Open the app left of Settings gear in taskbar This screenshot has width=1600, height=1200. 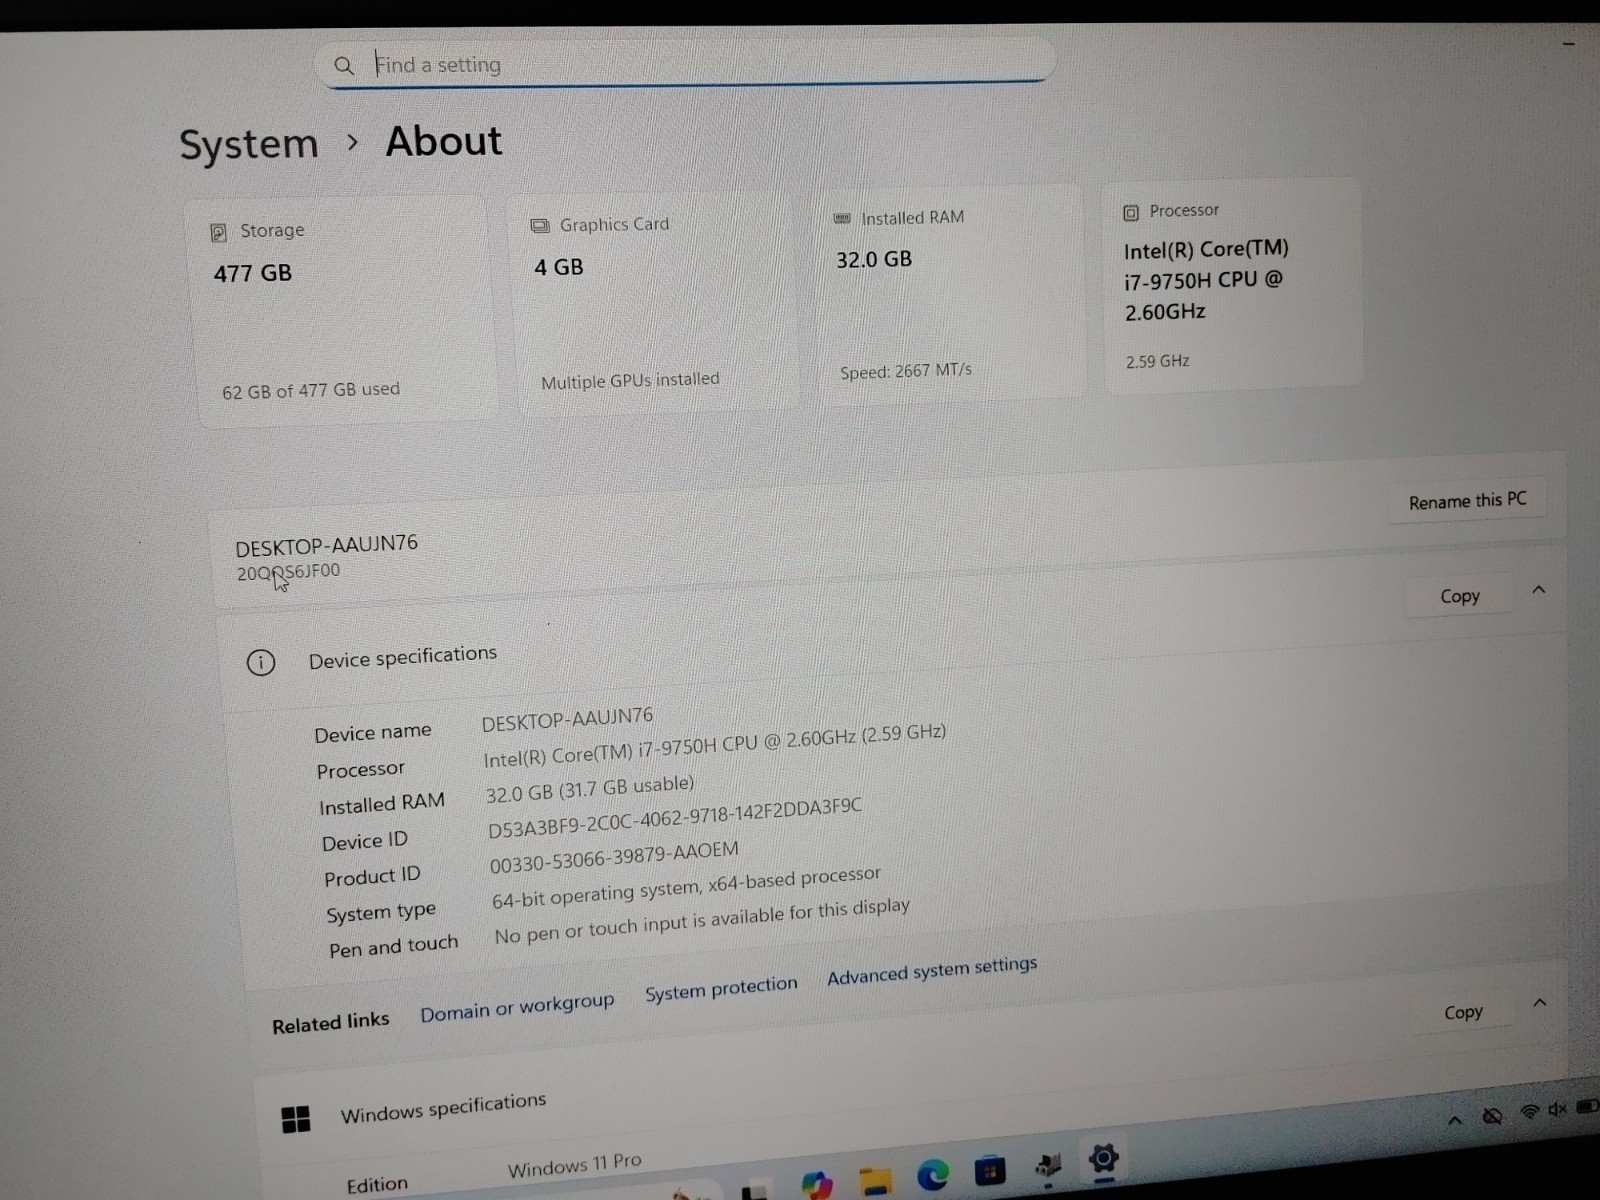(1048, 1164)
